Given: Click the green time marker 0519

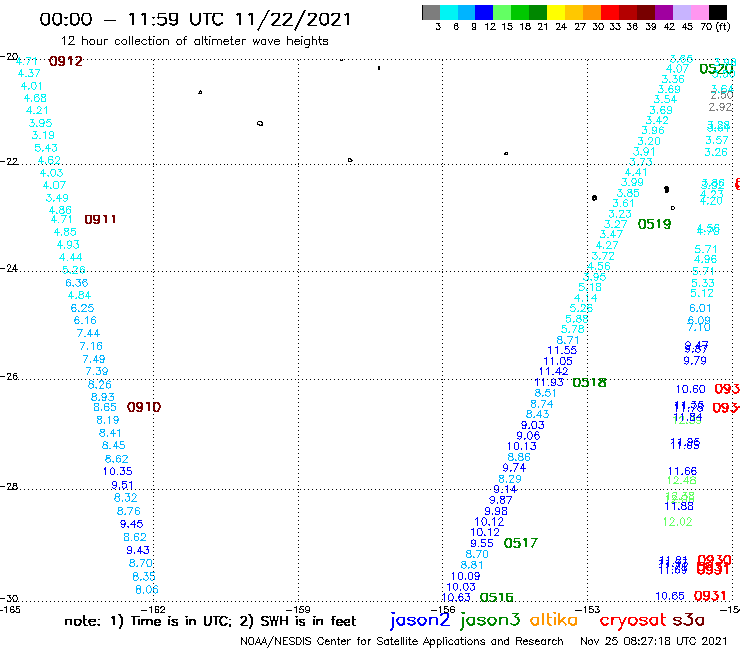Looking at the screenshot, I should 655,224.
